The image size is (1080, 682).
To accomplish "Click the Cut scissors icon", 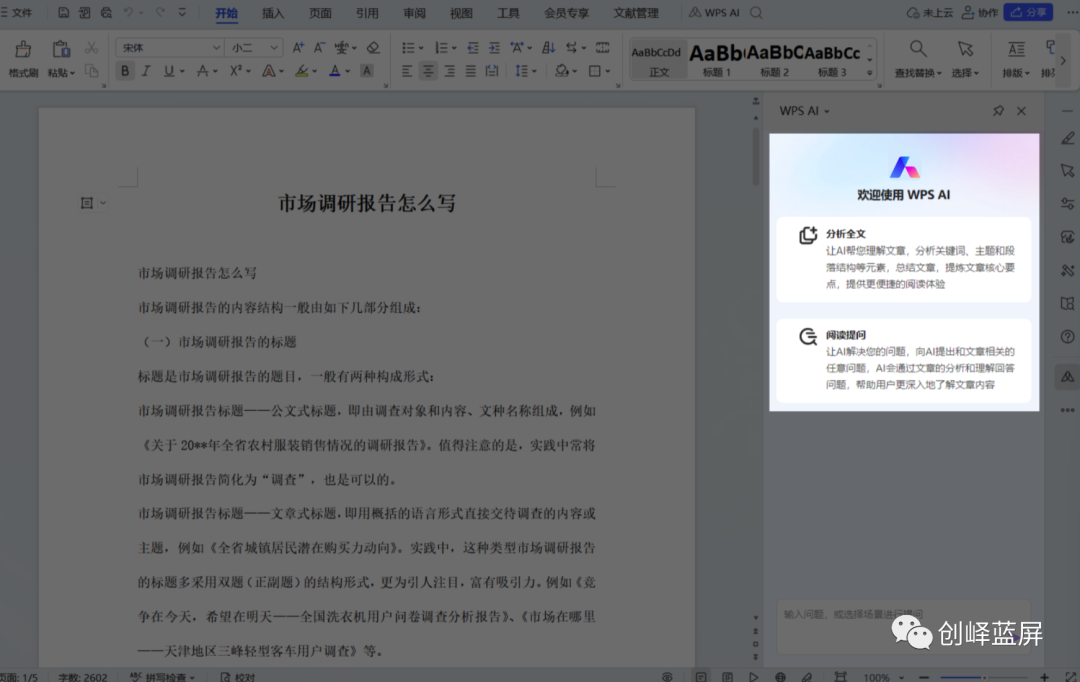I will click(x=91, y=48).
